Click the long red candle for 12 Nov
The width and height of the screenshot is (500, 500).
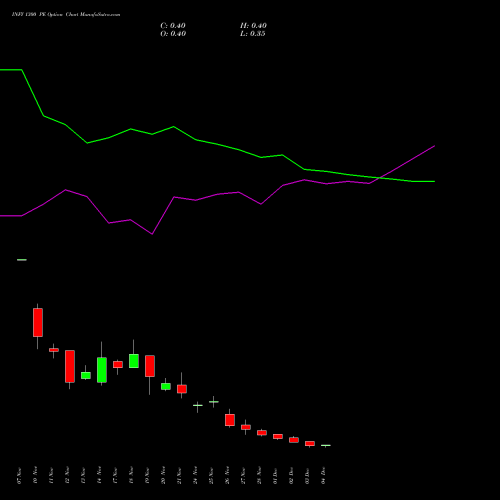click(70, 366)
